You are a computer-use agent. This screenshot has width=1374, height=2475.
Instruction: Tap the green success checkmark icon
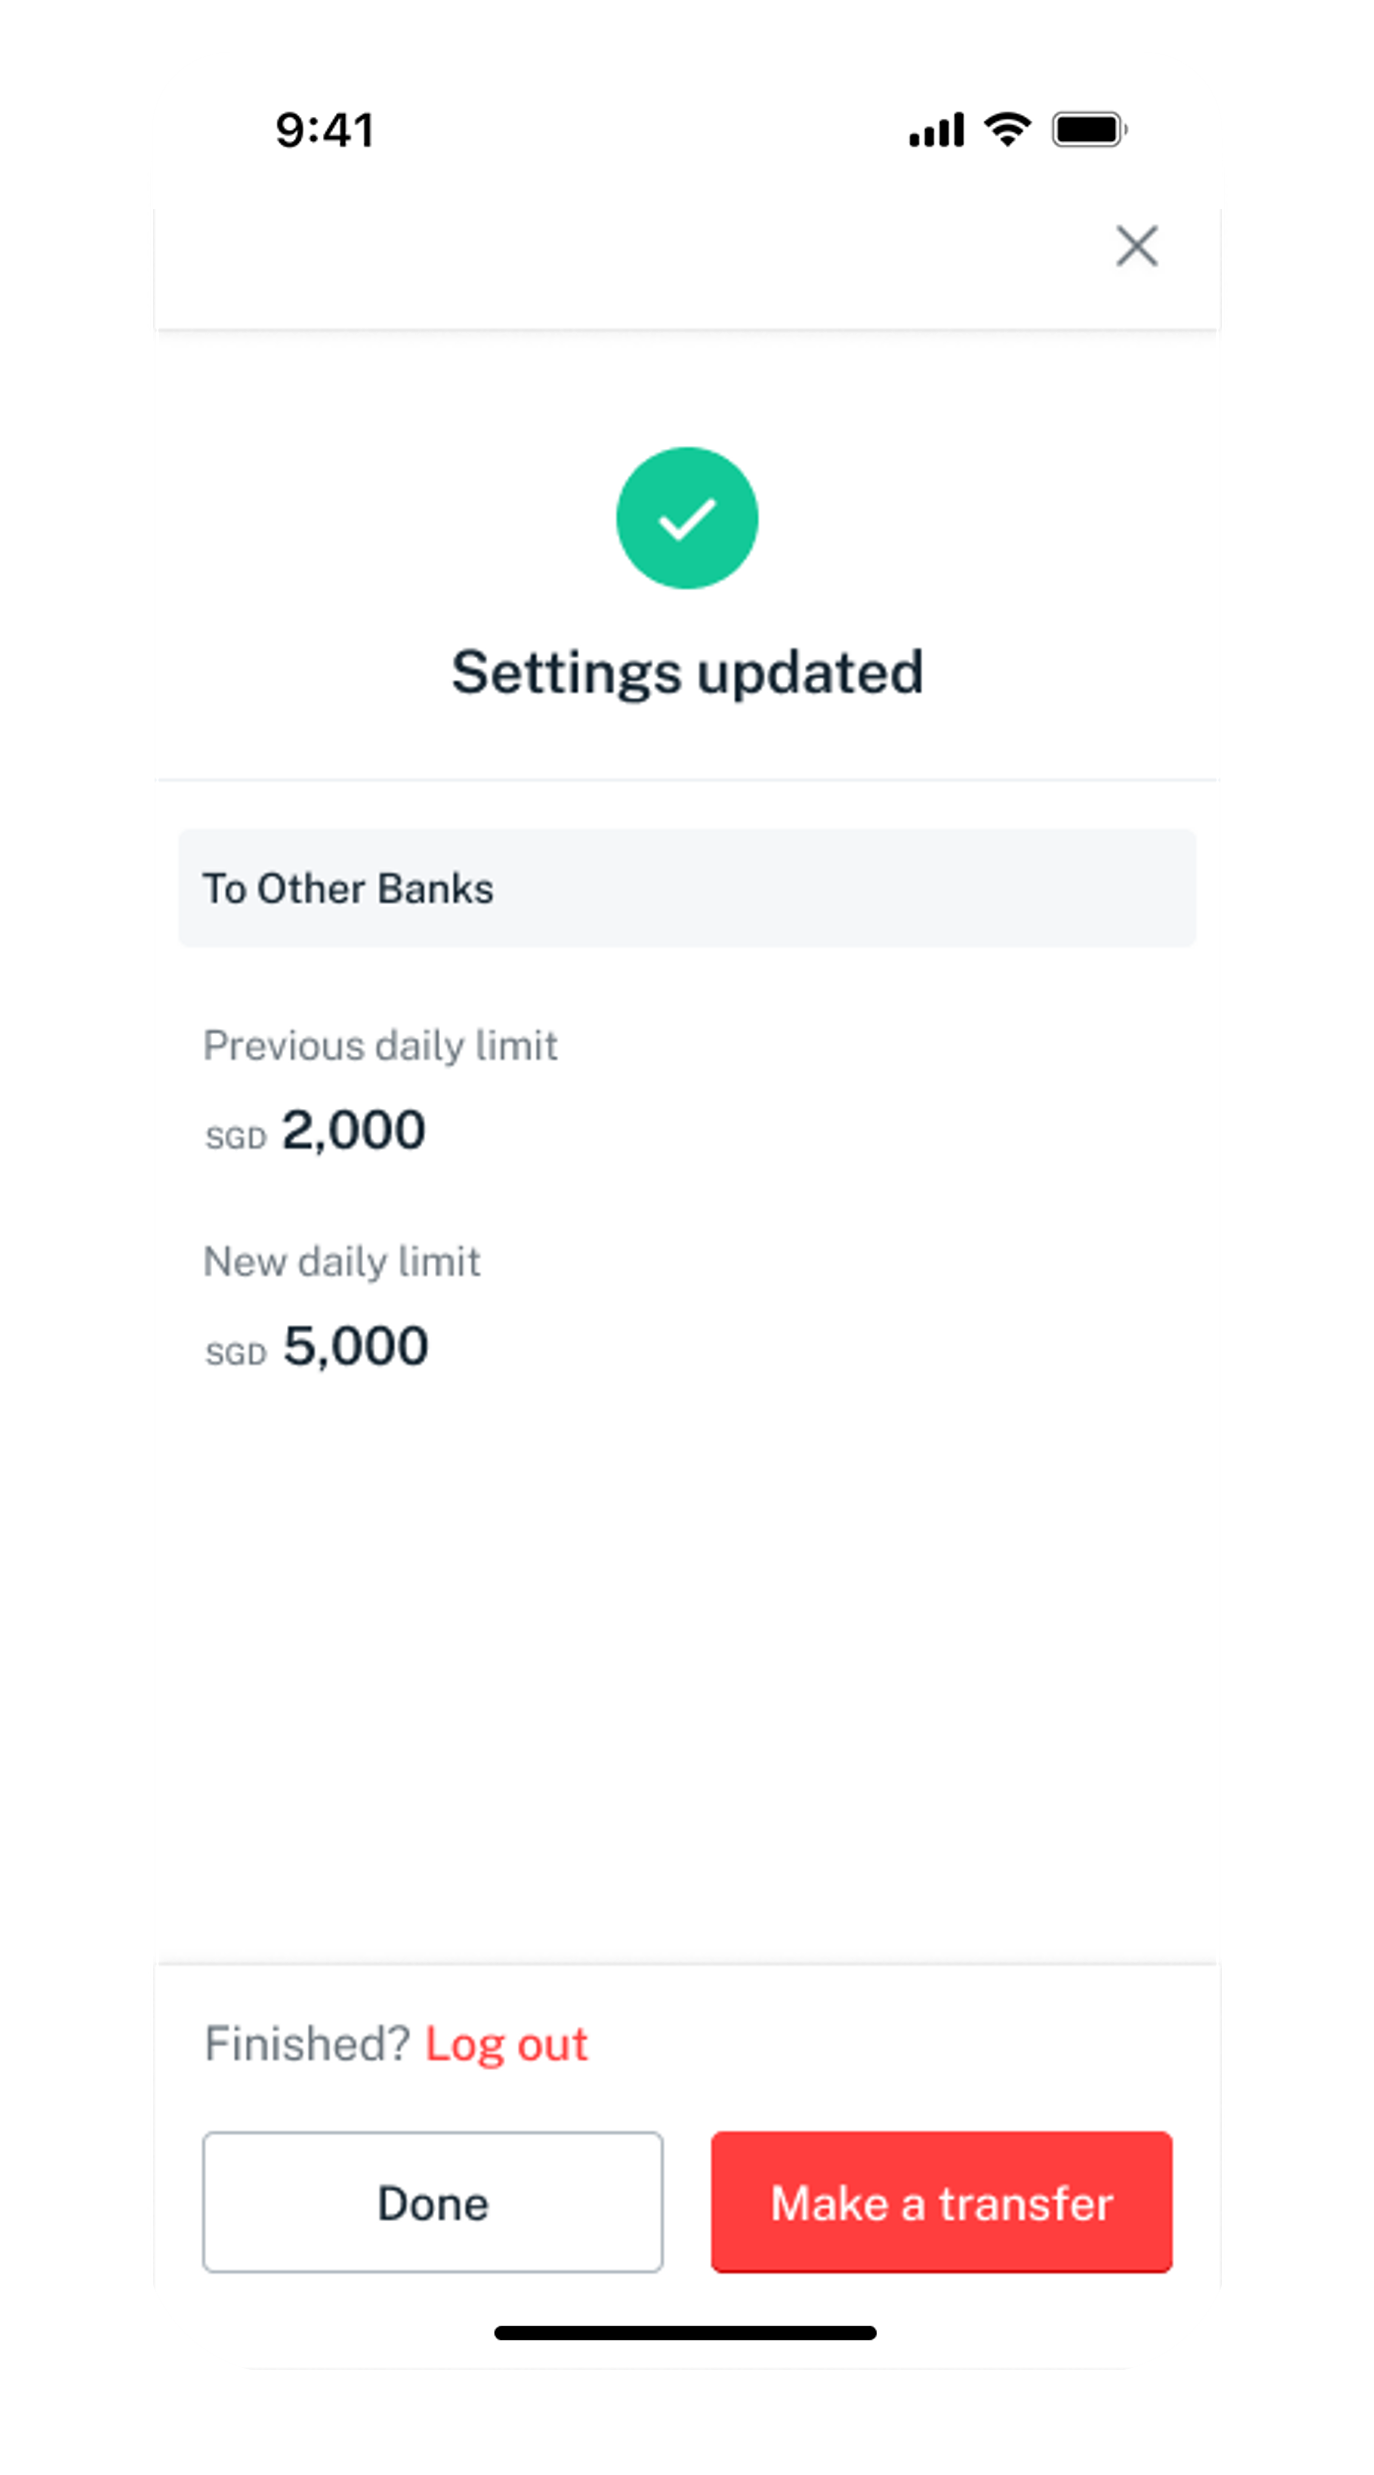[x=687, y=518]
